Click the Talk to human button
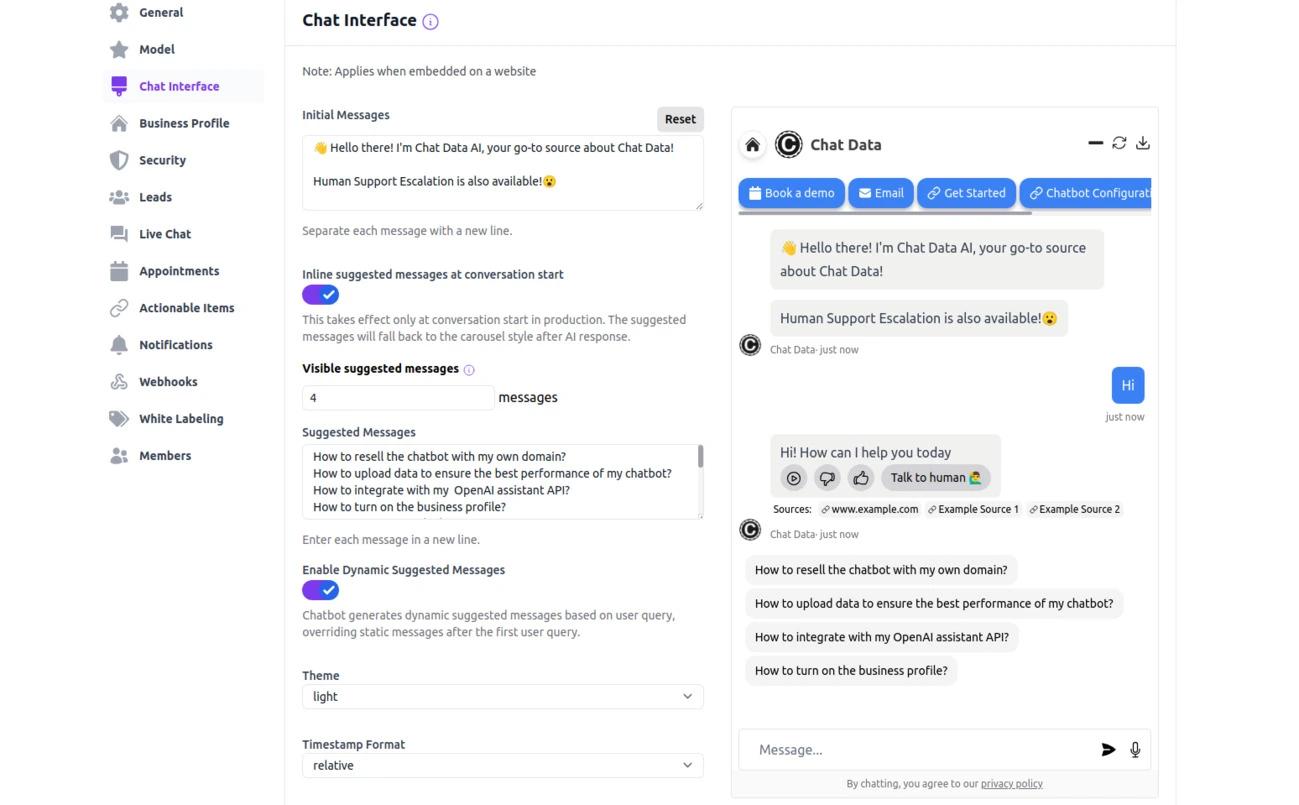The image size is (1299, 805). tap(936, 478)
